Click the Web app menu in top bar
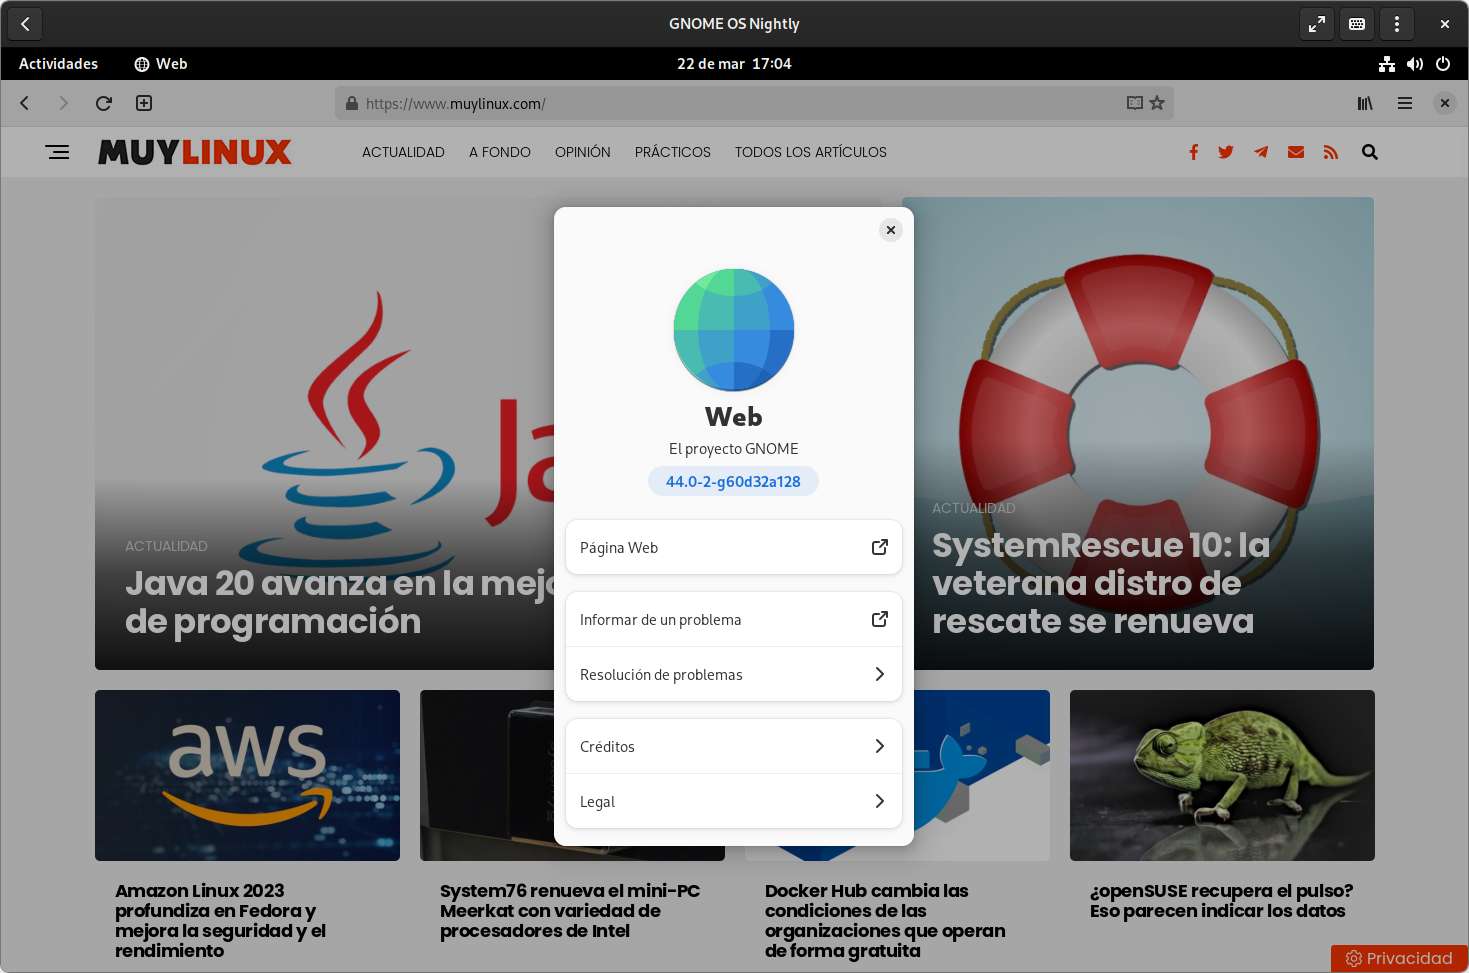1469x973 pixels. coord(161,64)
